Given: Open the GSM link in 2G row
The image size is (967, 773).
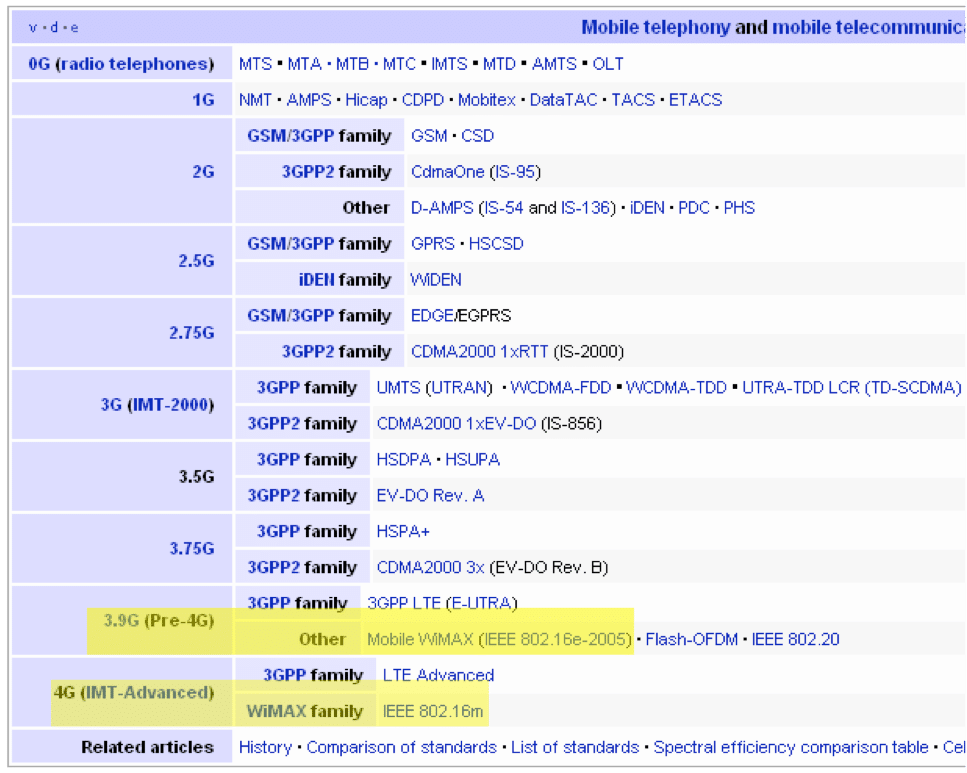Looking at the screenshot, I should pos(429,135).
